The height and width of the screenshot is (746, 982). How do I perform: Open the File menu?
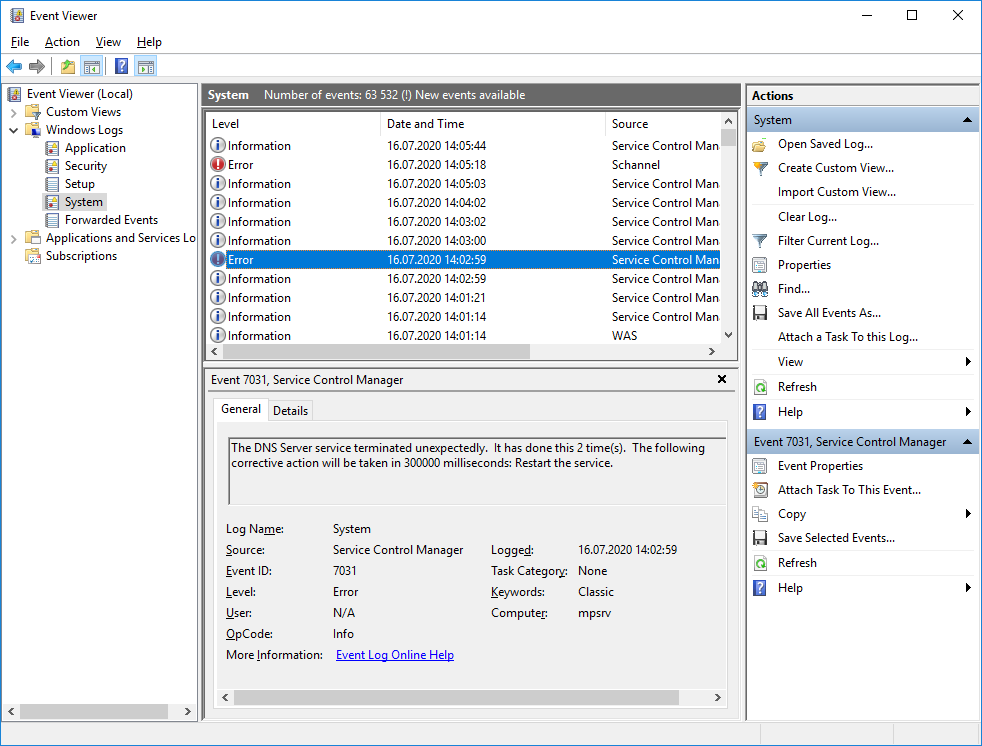[20, 42]
